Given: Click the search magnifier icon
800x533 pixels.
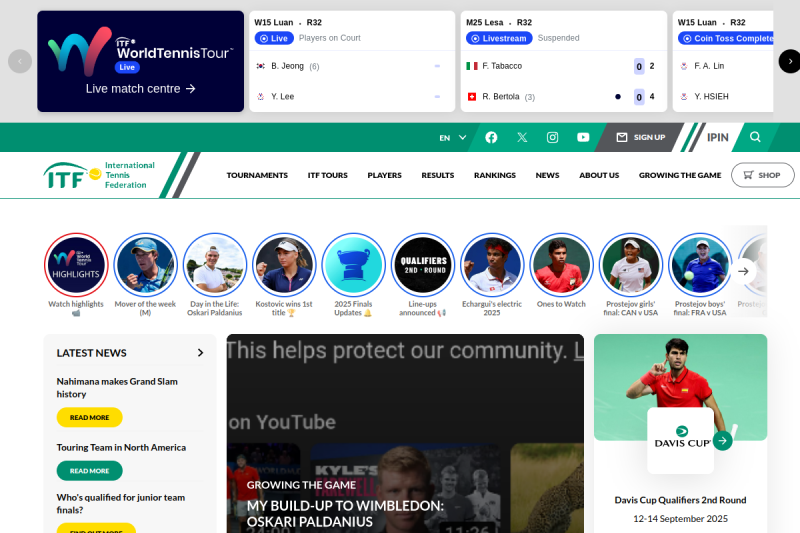Looking at the screenshot, I should click(x=755, y=137).
